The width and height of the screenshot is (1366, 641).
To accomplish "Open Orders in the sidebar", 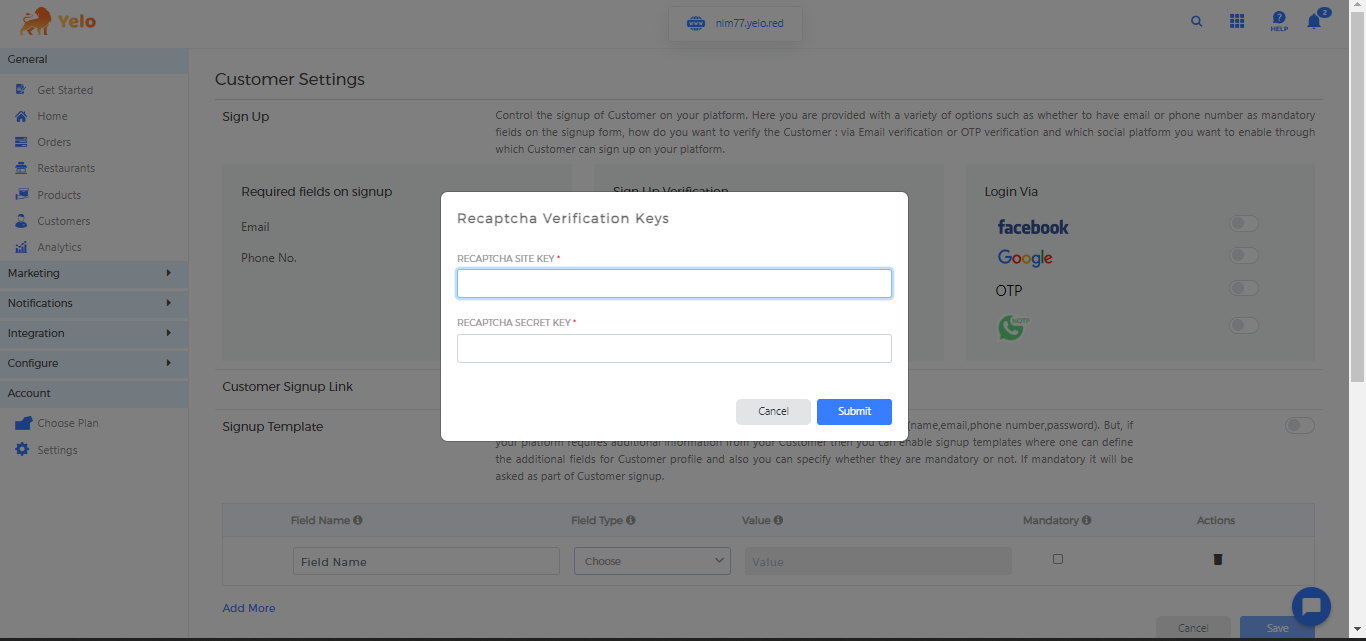I will (54, 142).
